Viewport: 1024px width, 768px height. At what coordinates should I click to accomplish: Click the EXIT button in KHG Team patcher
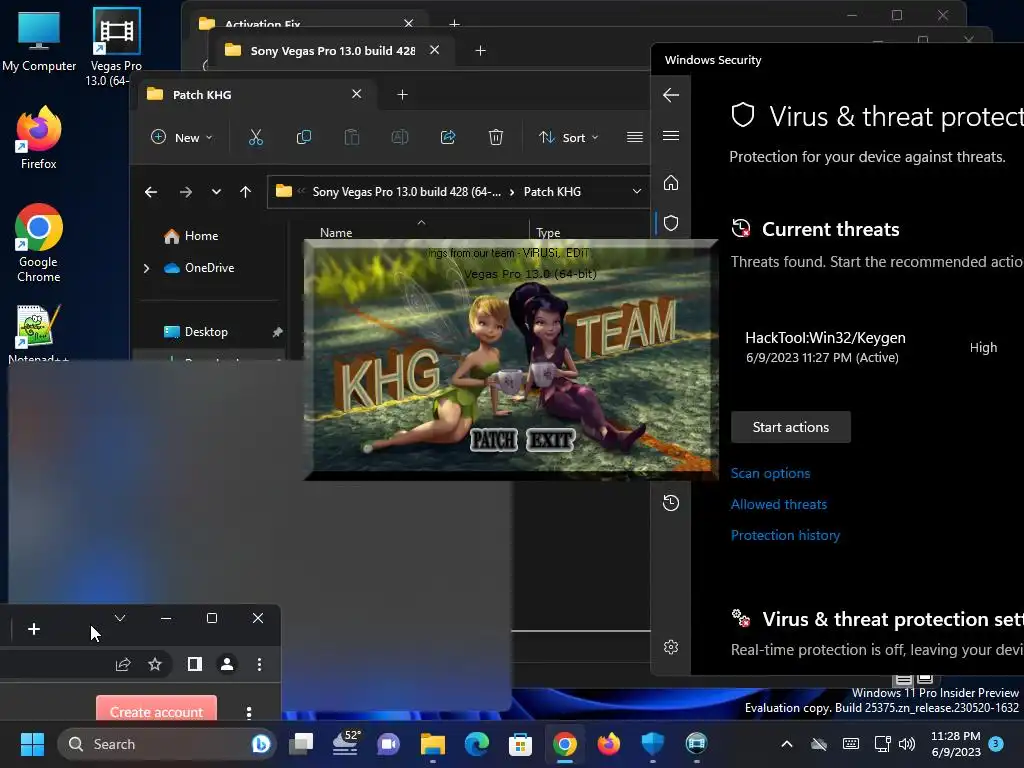point(551,440)
